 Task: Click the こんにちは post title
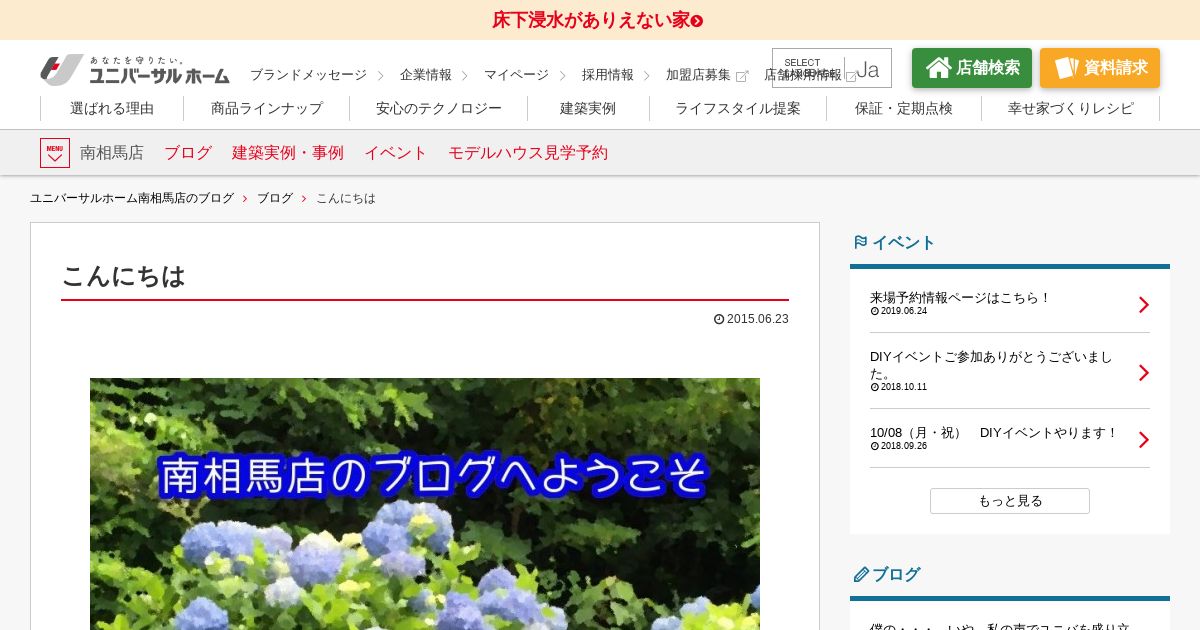[x=124, y=276]
